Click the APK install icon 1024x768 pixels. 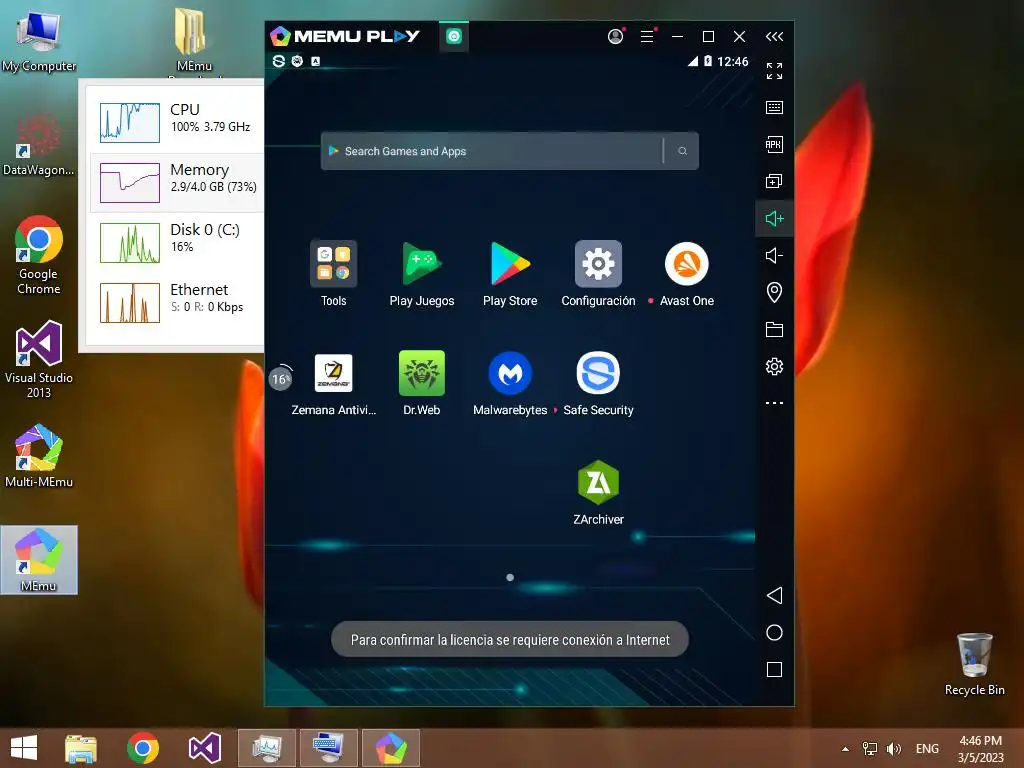[775, 144]
